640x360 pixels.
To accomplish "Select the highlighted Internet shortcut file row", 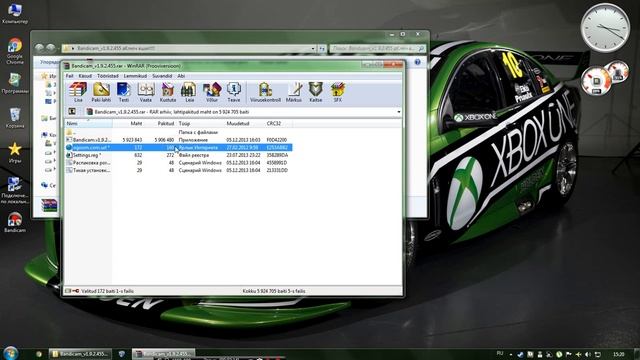I will [x=178, y=147].
